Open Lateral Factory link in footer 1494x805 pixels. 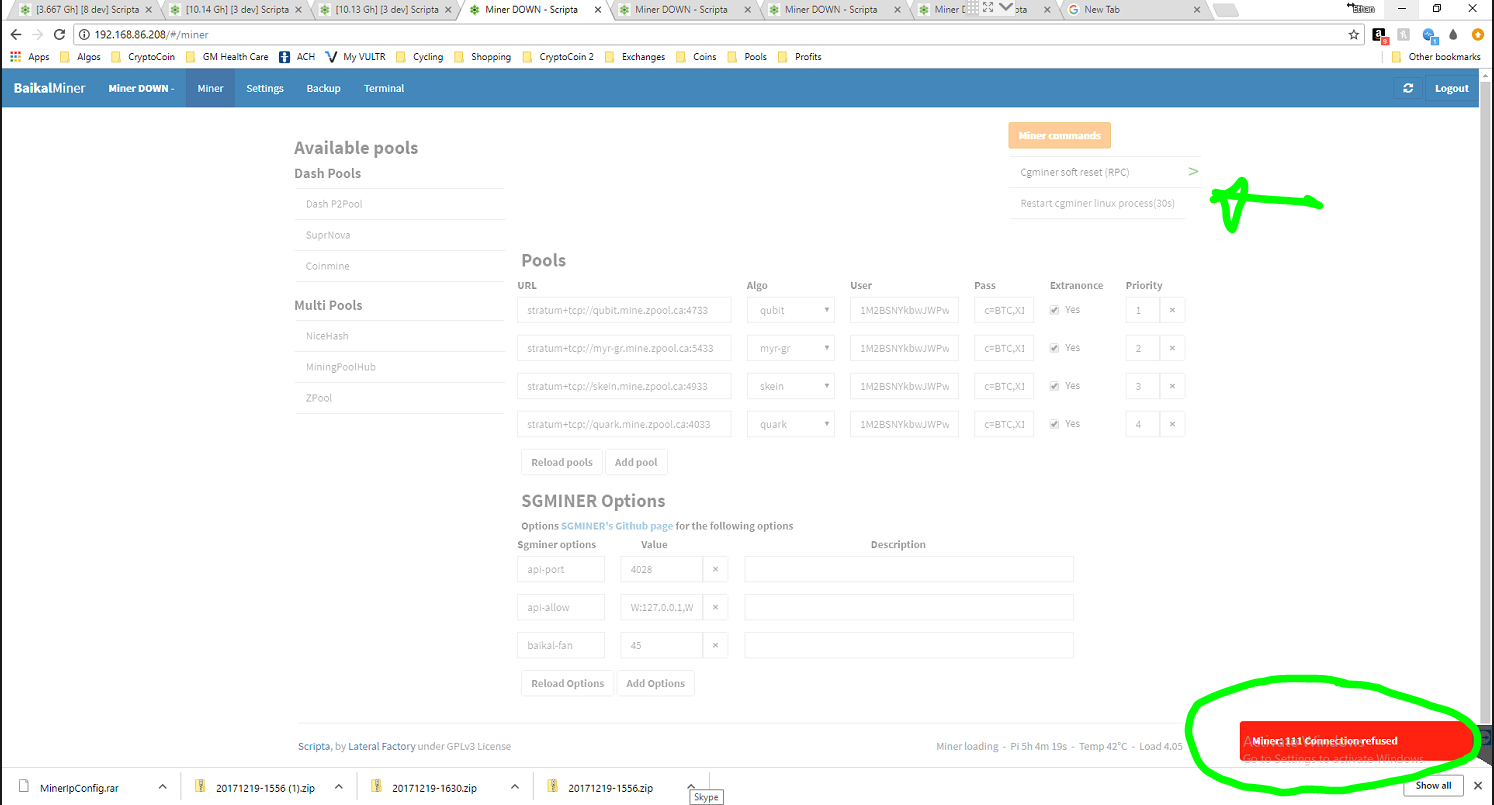[x=381, y=746]
